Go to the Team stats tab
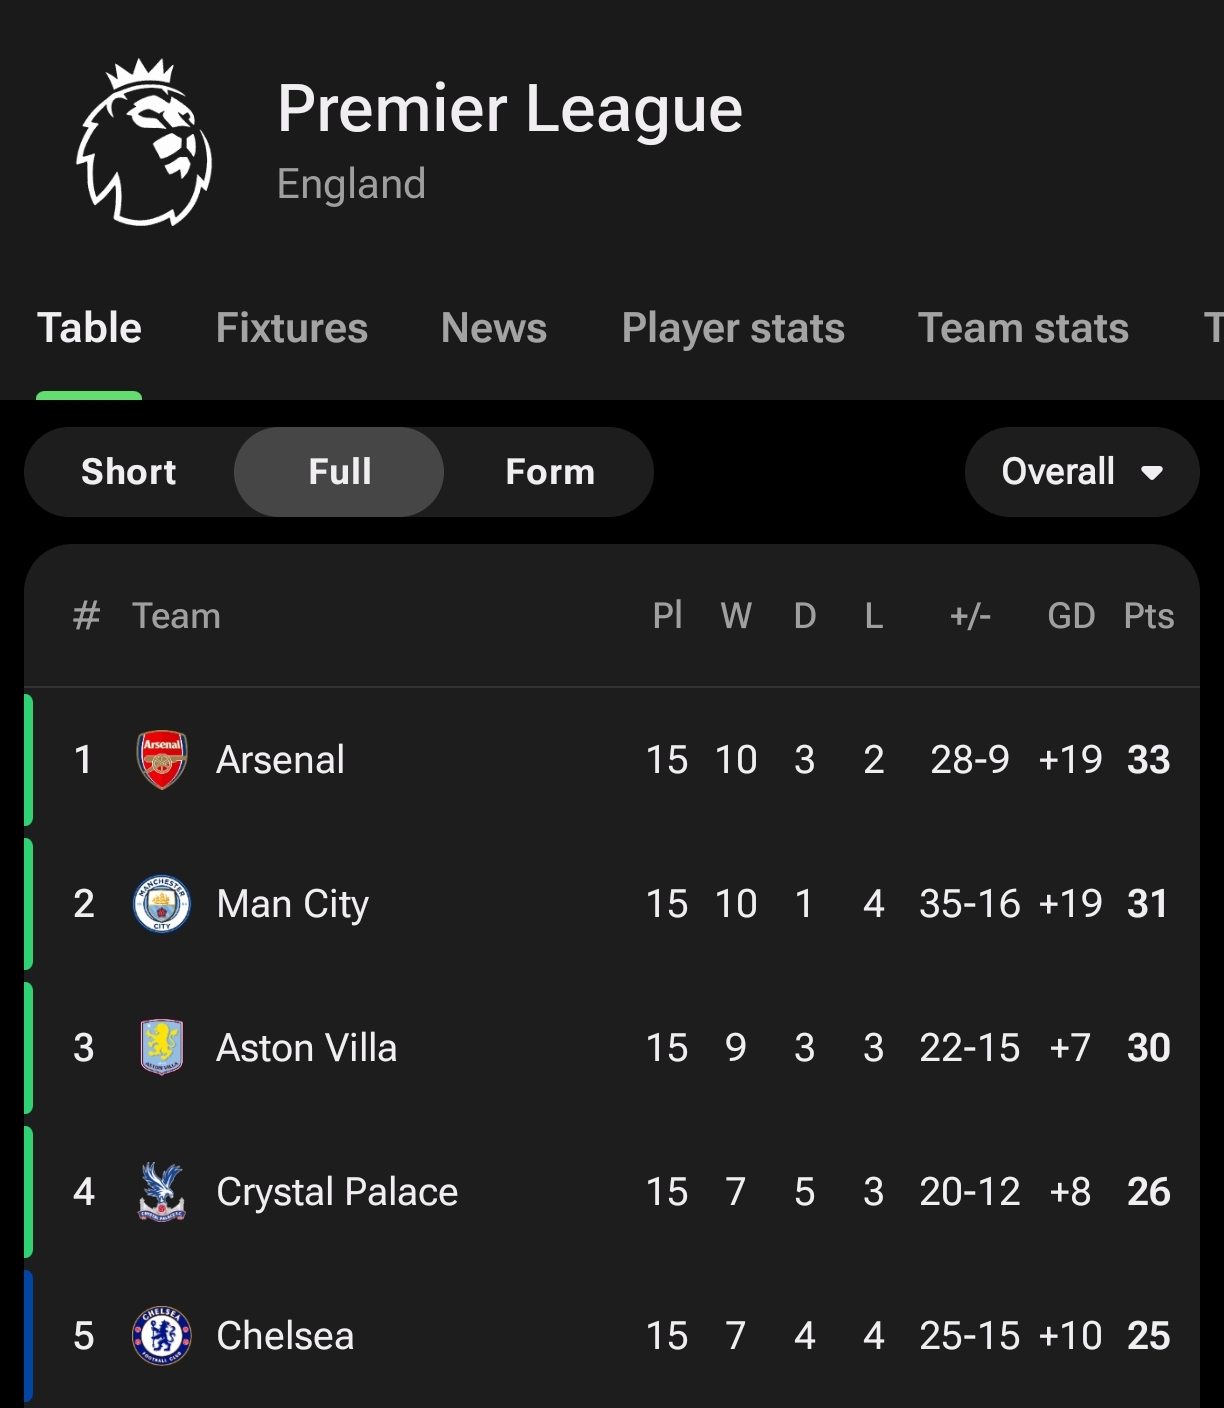 click(x=1023, y=328)
